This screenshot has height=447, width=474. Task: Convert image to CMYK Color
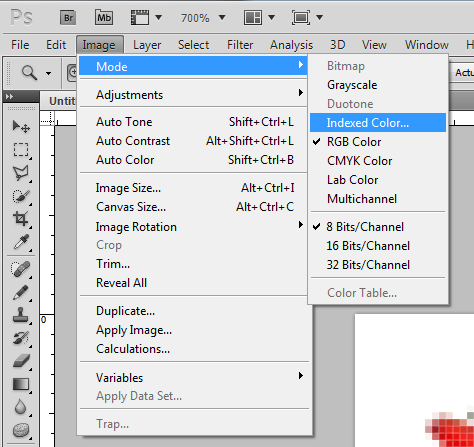[378, 161]
